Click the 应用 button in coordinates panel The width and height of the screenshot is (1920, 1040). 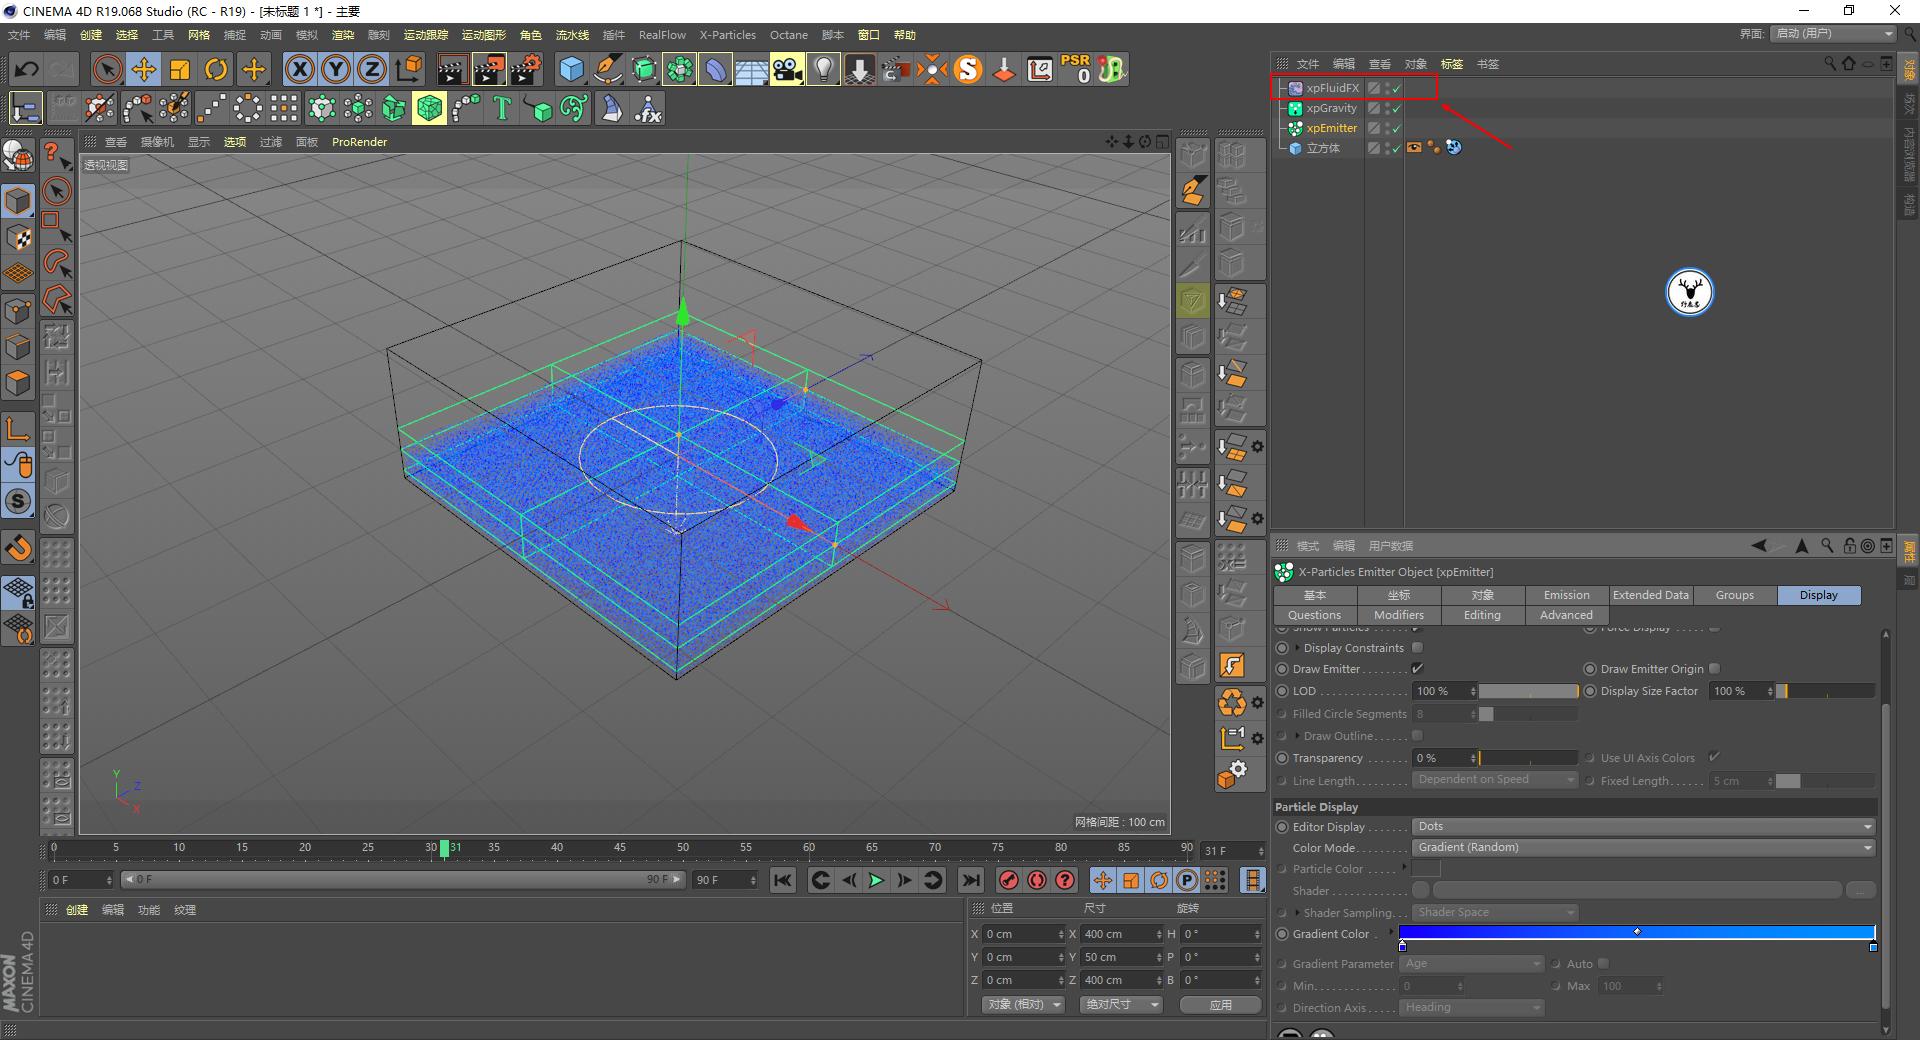pos(1219,1004)
